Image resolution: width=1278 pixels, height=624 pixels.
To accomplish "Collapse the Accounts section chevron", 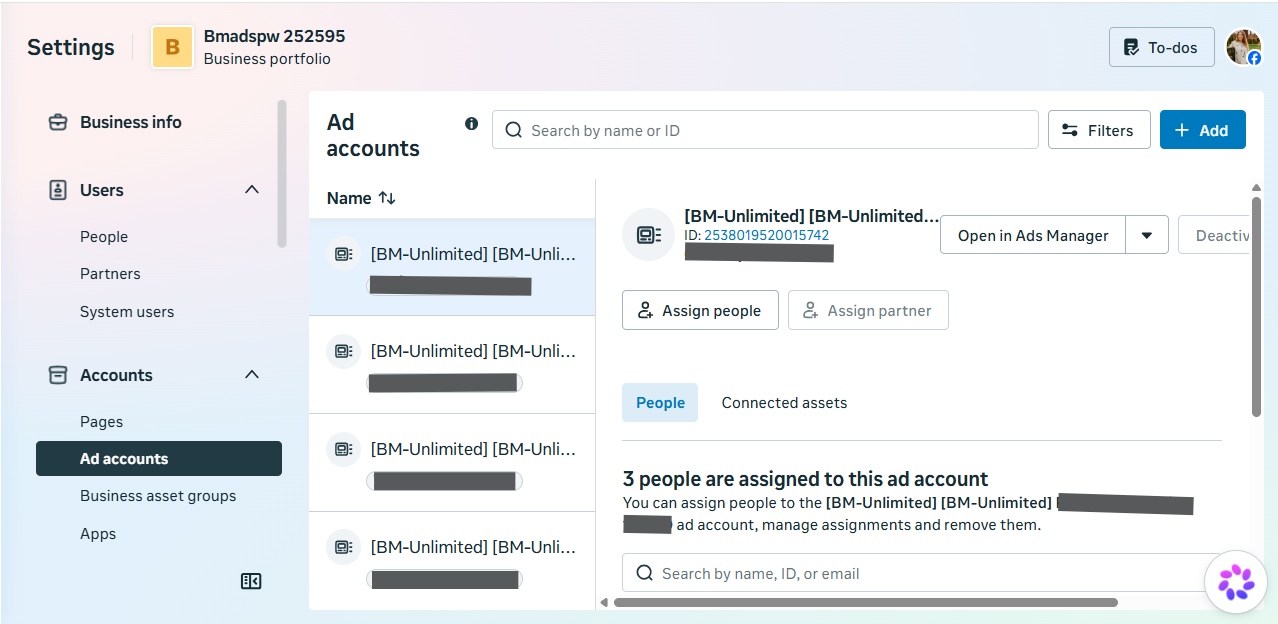I will 252,375.
